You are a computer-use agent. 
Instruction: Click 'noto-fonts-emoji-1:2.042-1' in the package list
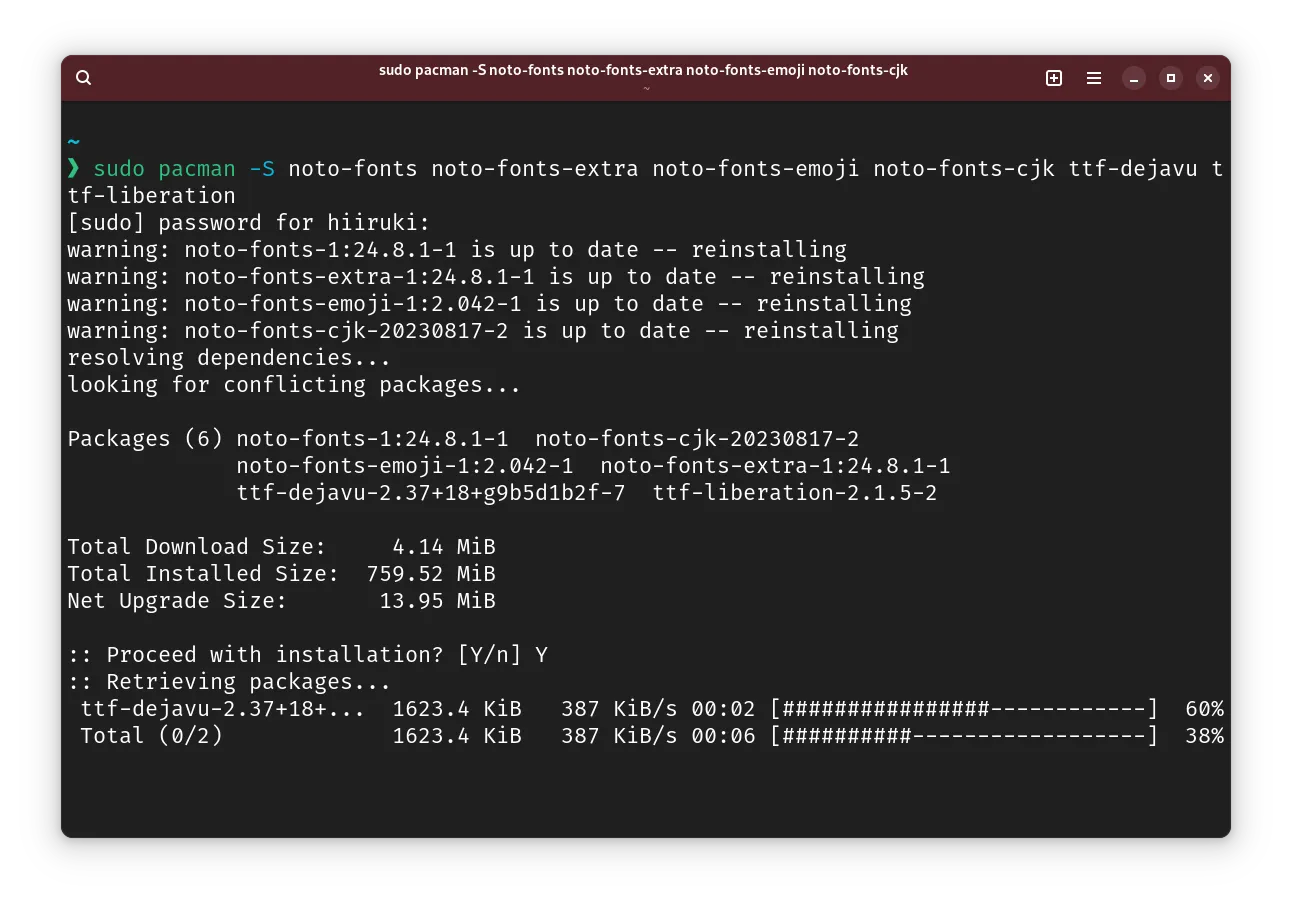[405, 465]
